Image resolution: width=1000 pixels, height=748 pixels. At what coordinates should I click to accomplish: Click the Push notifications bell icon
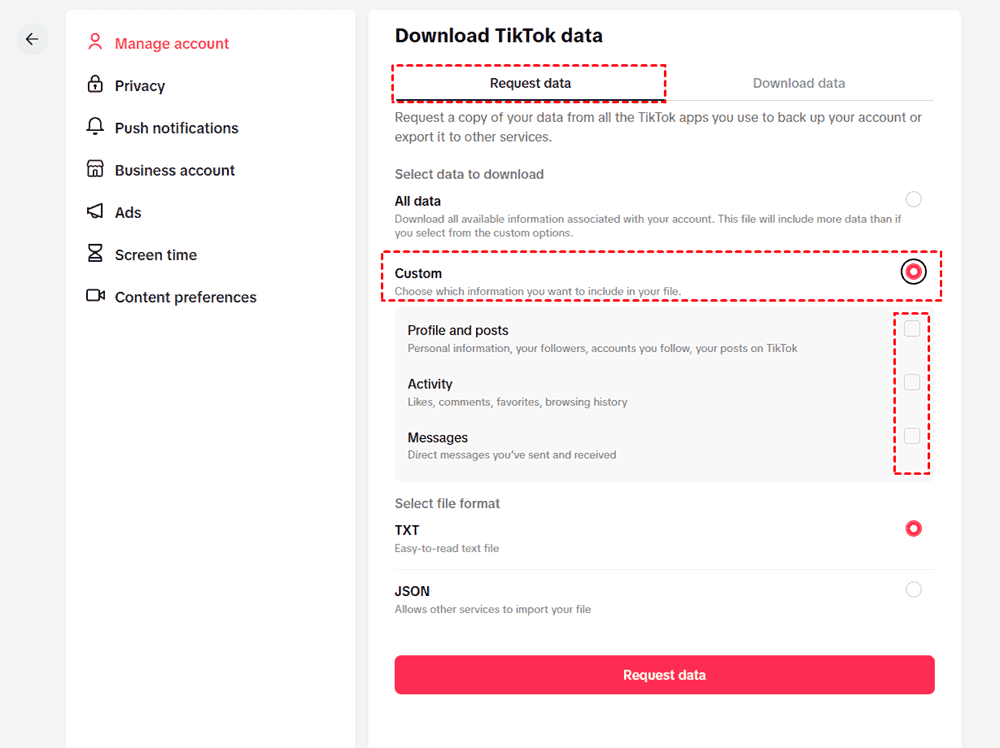tap(95, 127)
